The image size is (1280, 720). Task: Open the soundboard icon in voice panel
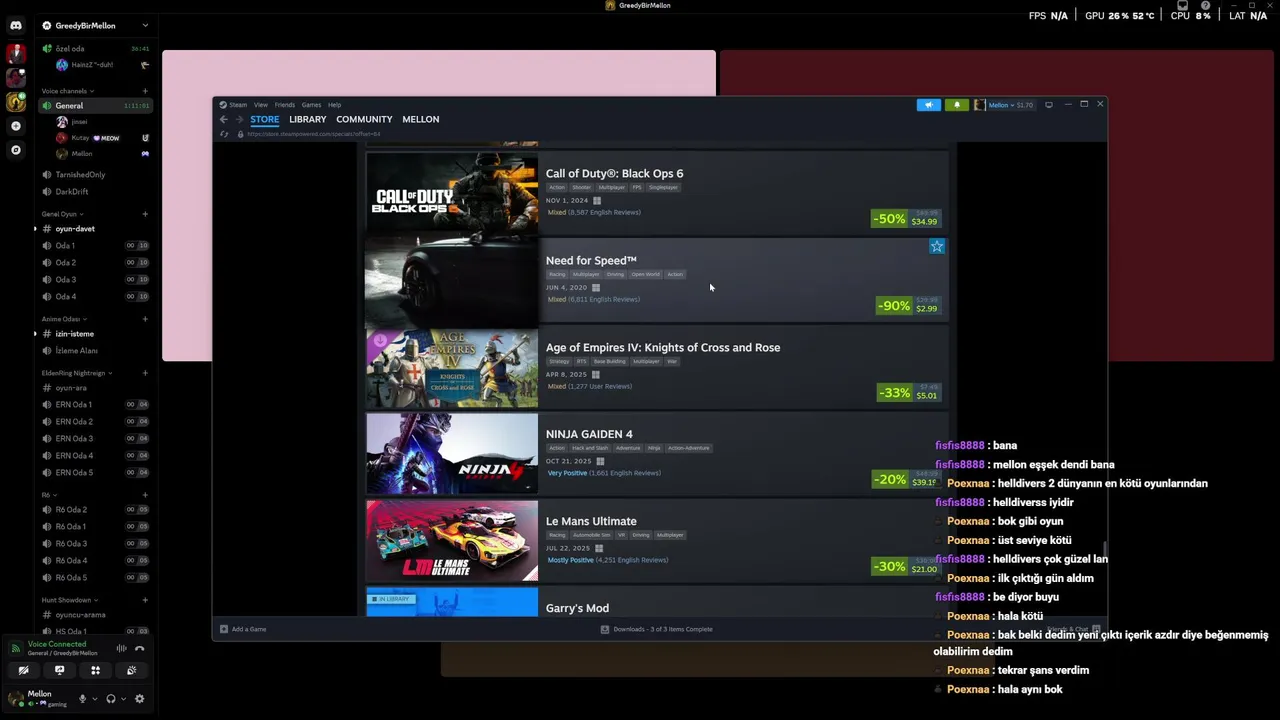coord(131,670)
